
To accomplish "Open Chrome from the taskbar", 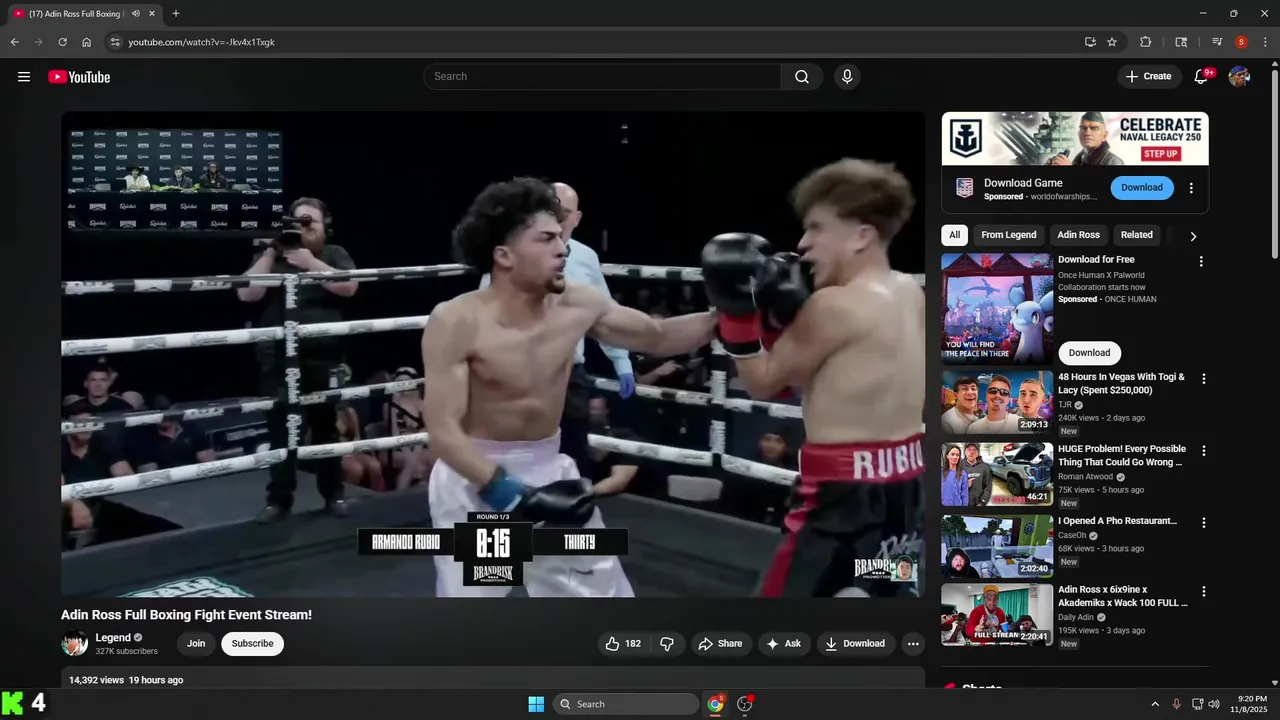I will (x=715, y=704).
